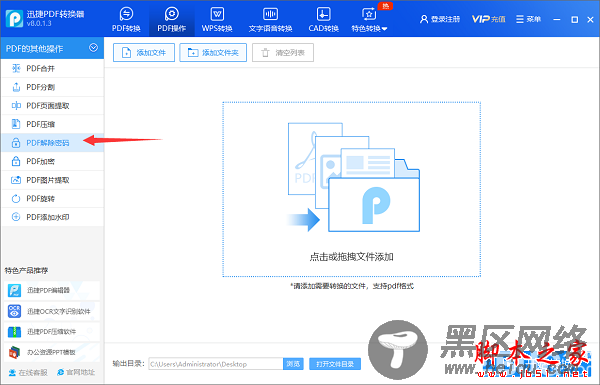
Task: Select PDF分割 in the sidebar
Action: coord(52,87)
